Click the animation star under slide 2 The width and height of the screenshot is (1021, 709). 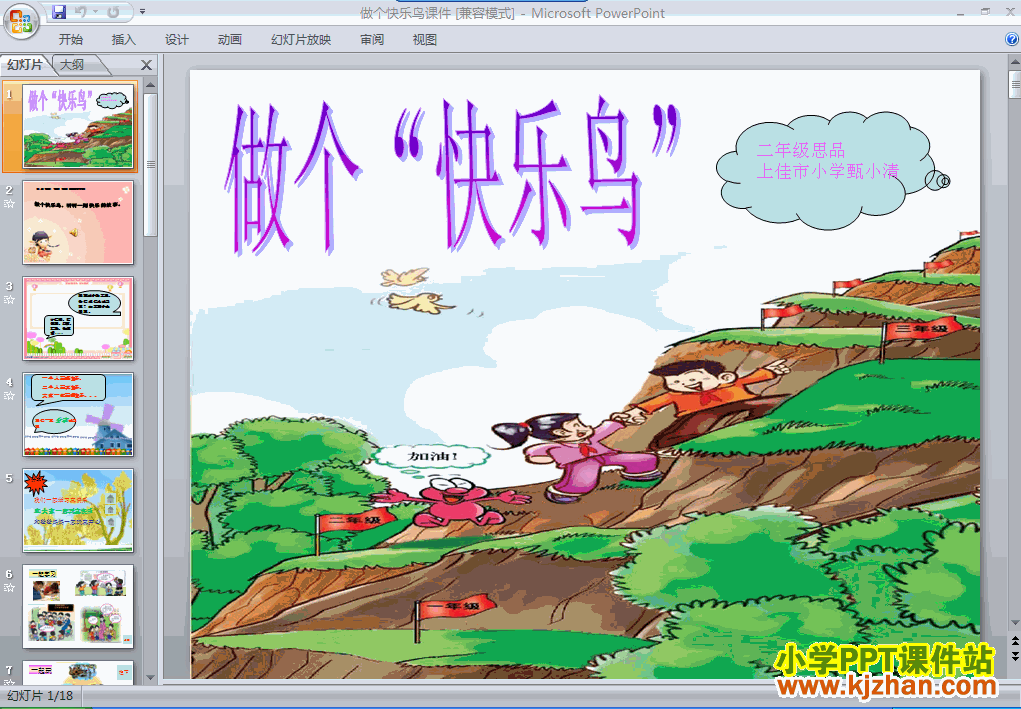pos(9,204)
